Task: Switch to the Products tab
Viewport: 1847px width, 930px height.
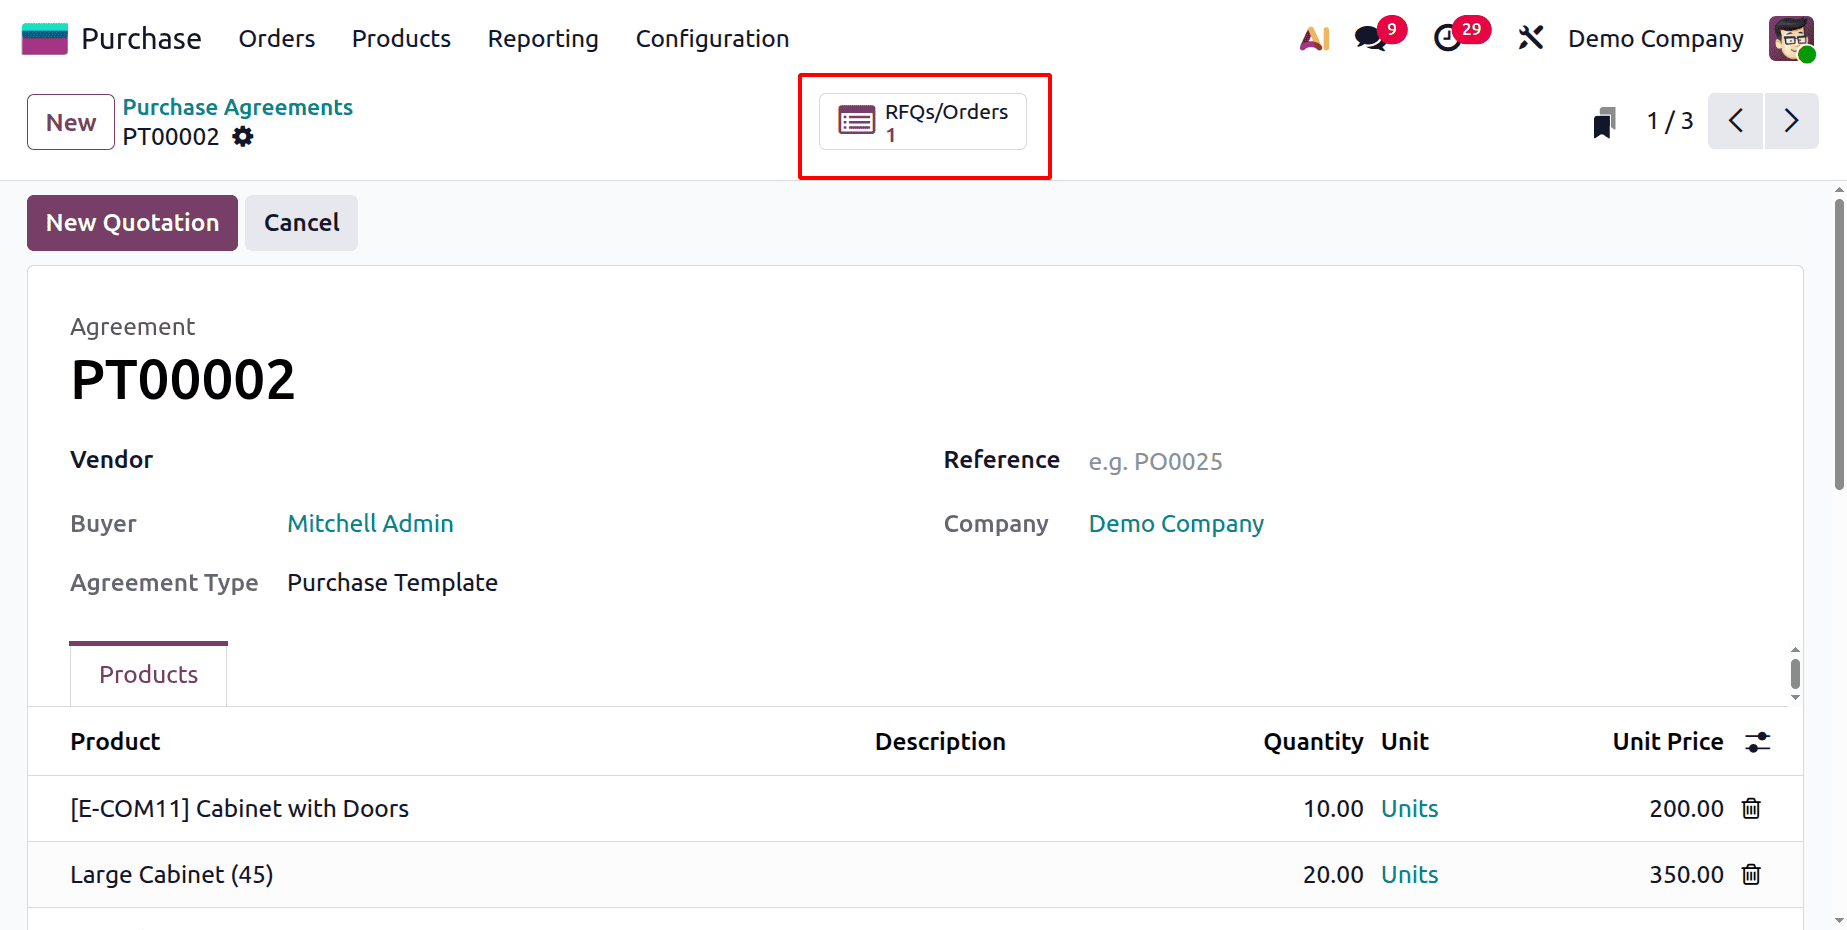Action: (147, 674)
